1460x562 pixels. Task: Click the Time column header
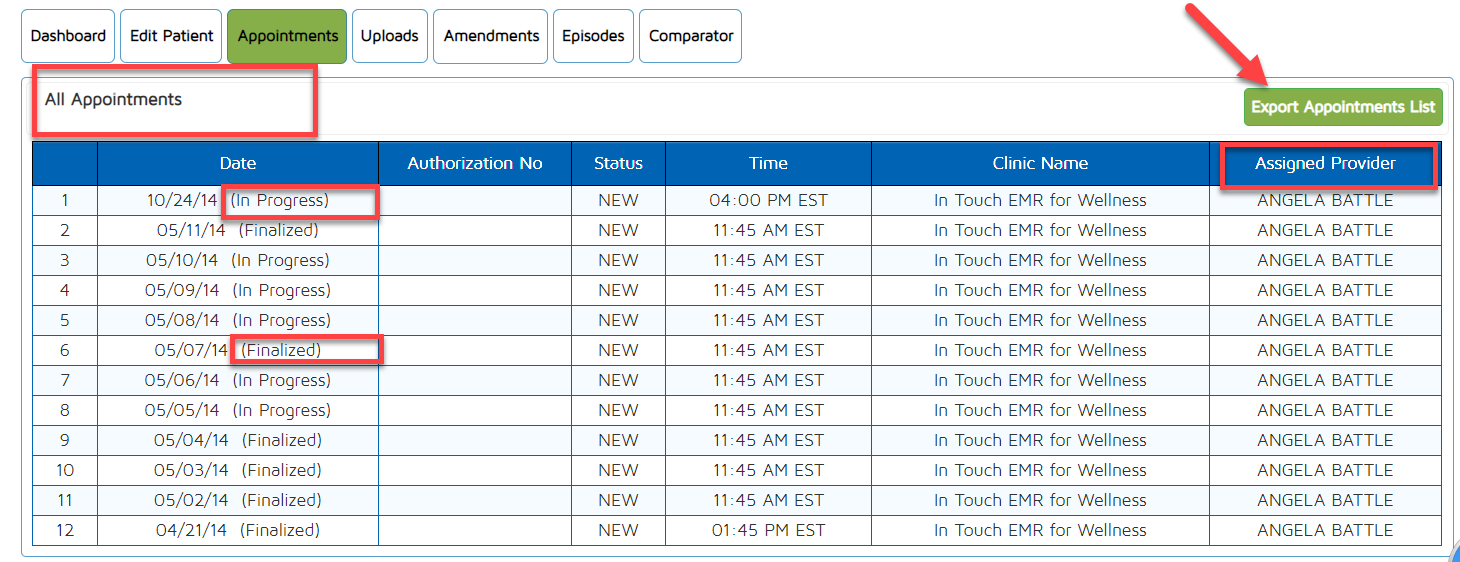[768, 163]
